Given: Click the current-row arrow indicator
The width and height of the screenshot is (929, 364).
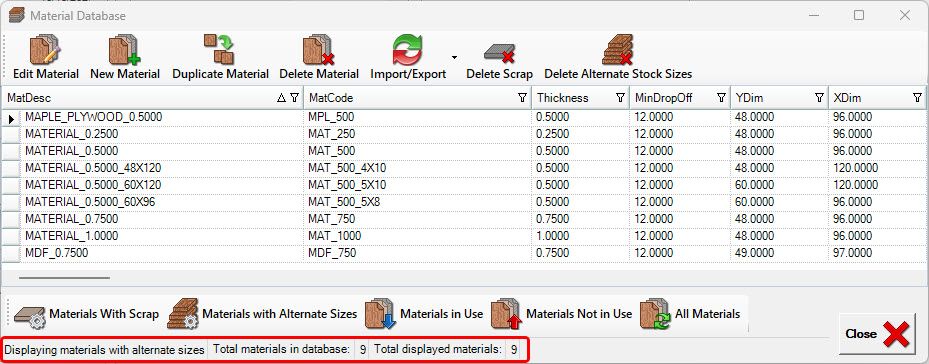Looking at the screenshot, I should click(11, 119).
